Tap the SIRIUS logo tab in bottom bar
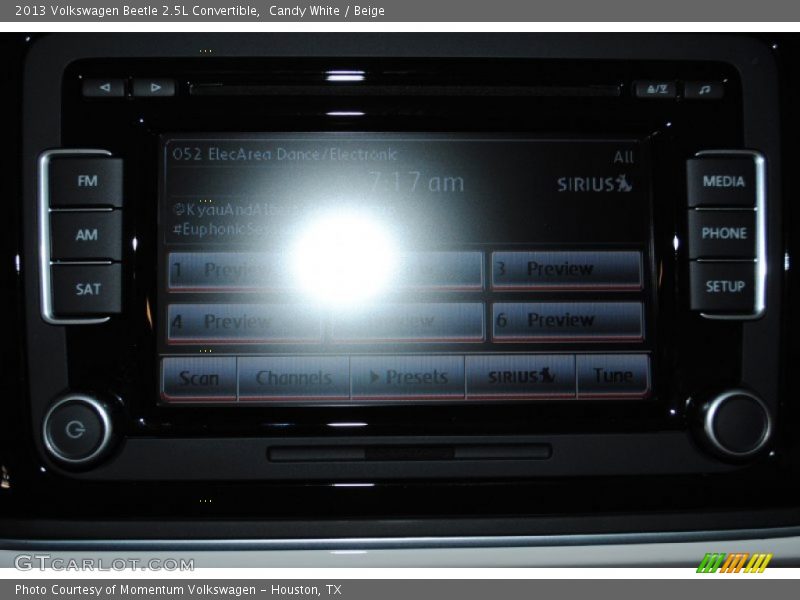 tap(520, 377)
